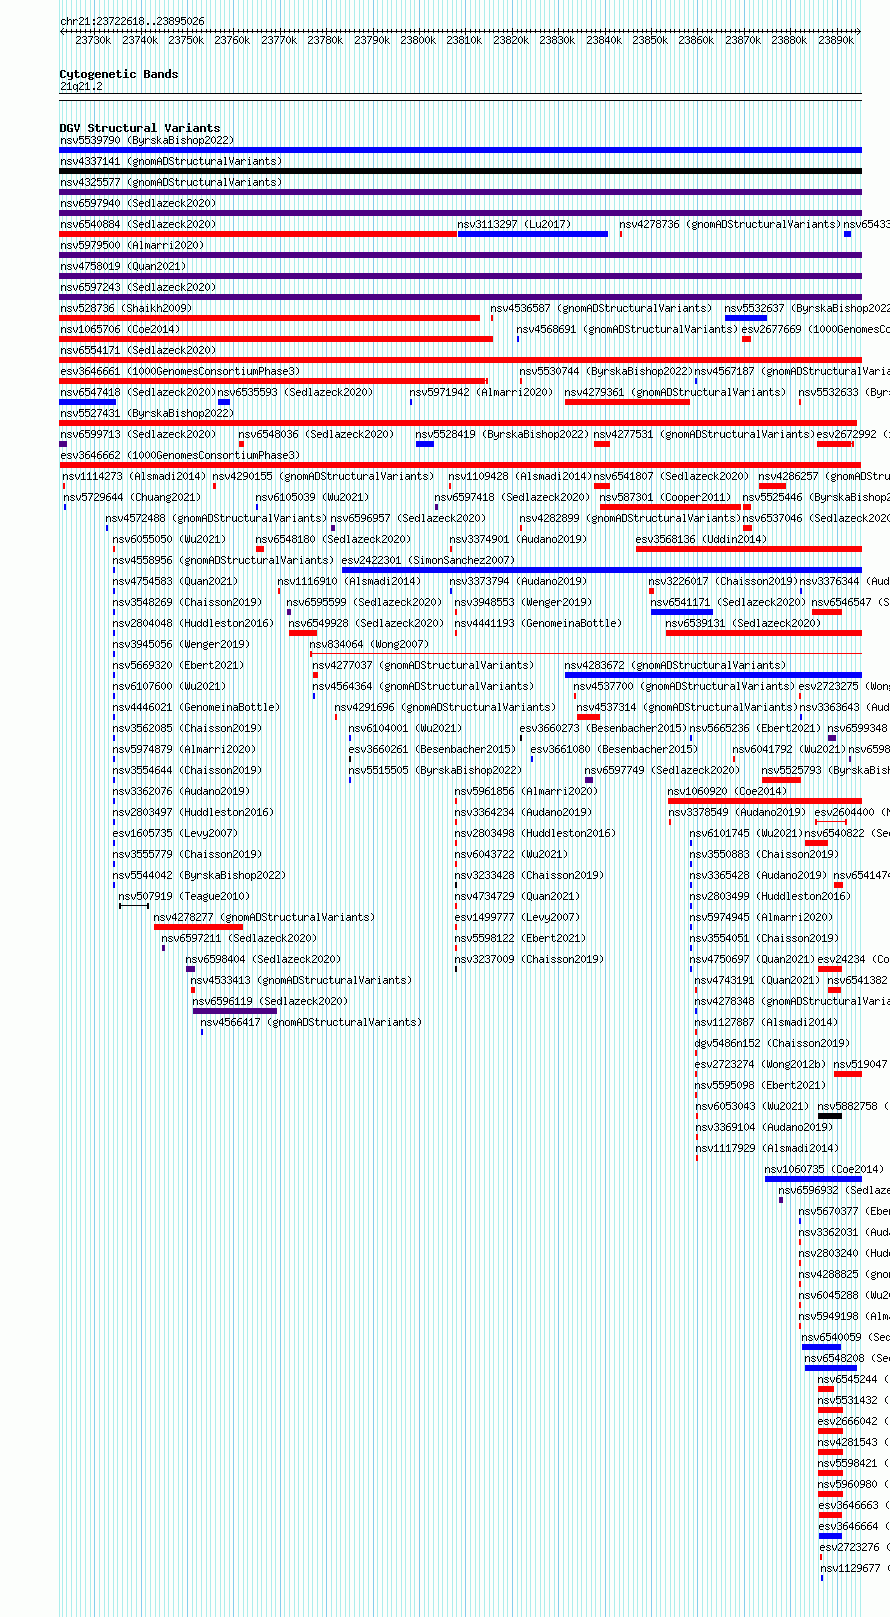Click the purple bar under nsv6596119
The image size is (890, 1617).
(234, 1011)
